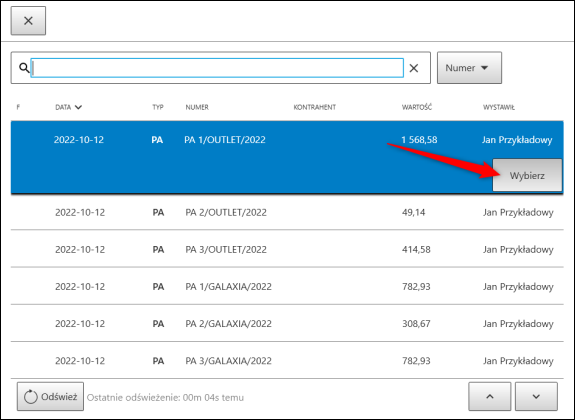This screenshot has width=575, height=420.
Task: Close the document list dialog
Action: [28, 21]
